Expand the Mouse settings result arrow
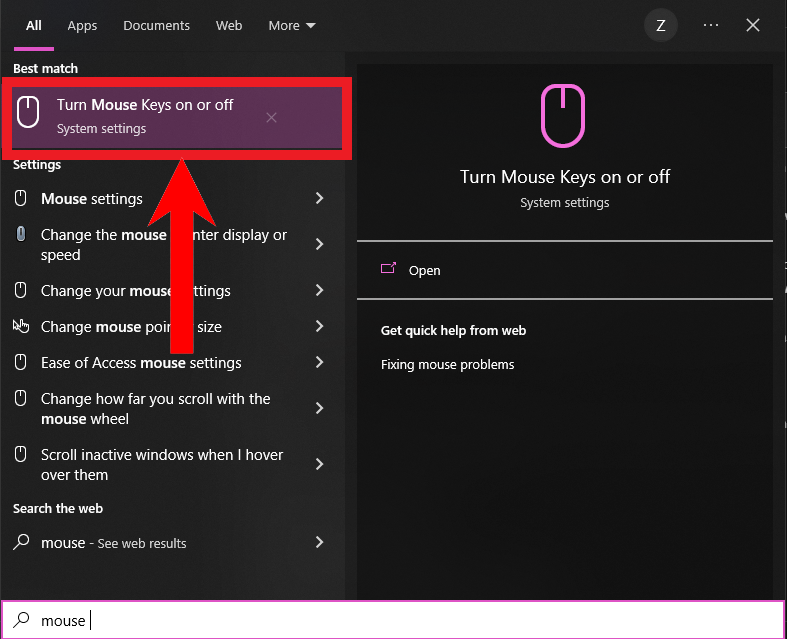The width and height of the screenshot is (787, 639). [319, 199]
